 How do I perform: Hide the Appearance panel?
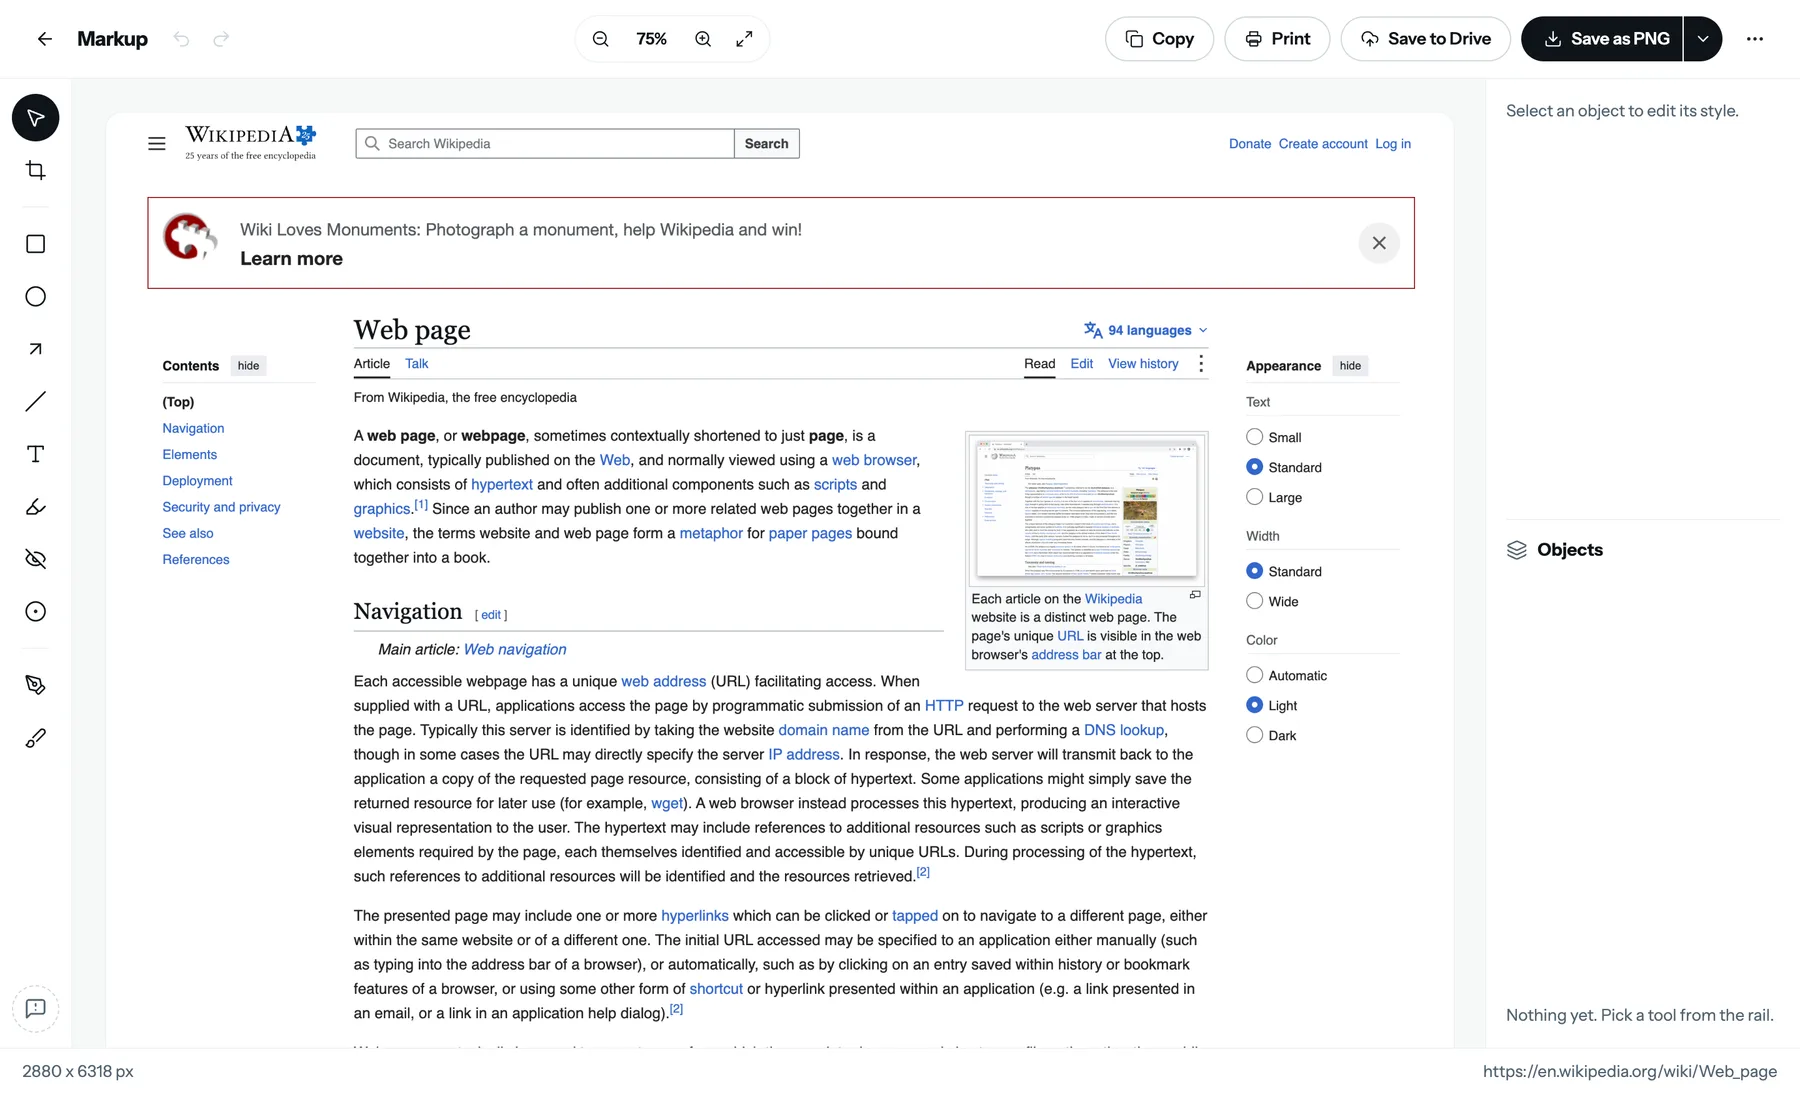point(1350,366)
